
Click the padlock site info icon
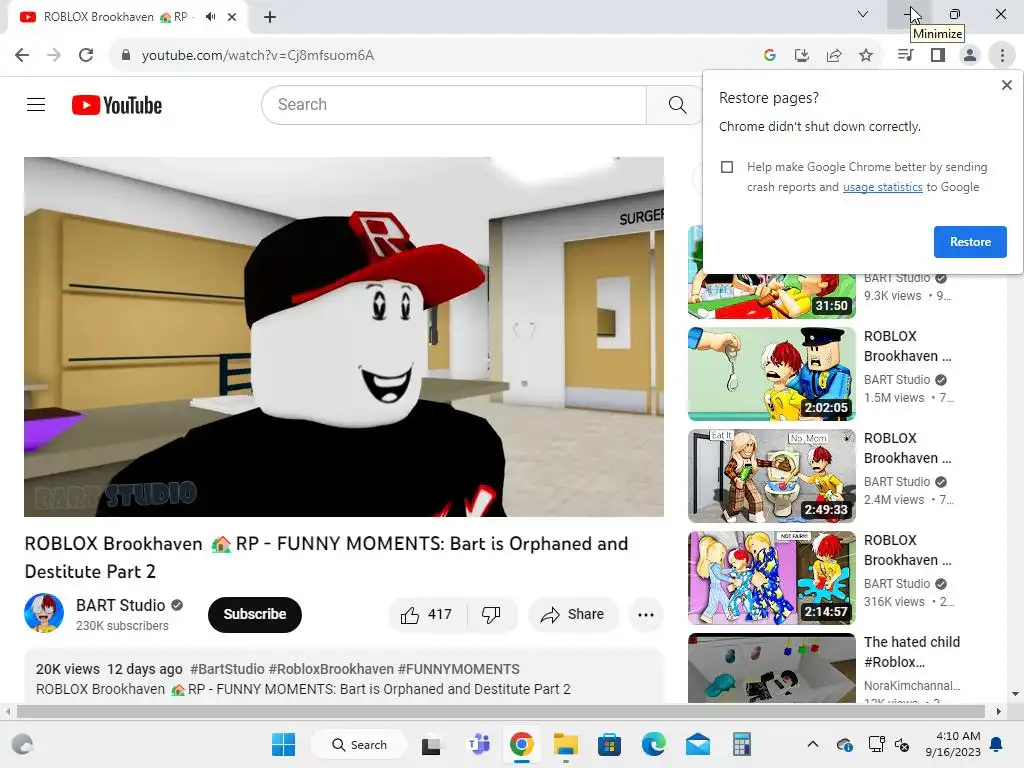point(126,56)
